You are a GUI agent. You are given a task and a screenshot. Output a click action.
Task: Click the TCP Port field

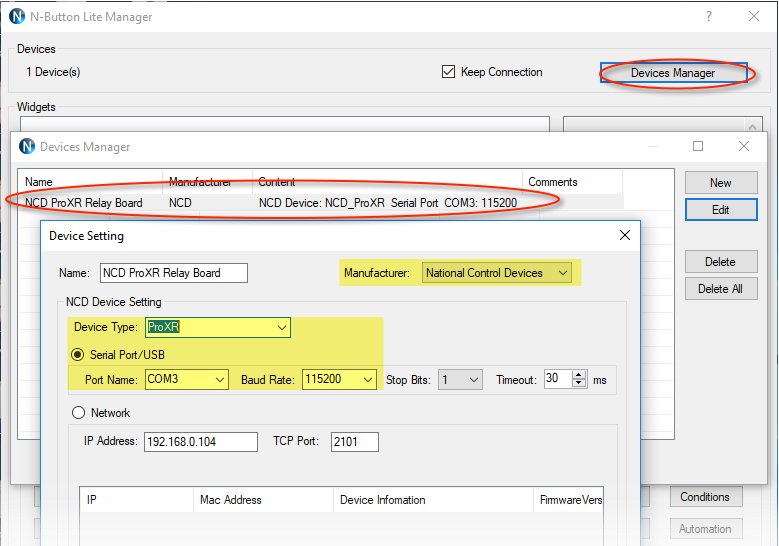point(355,442)
